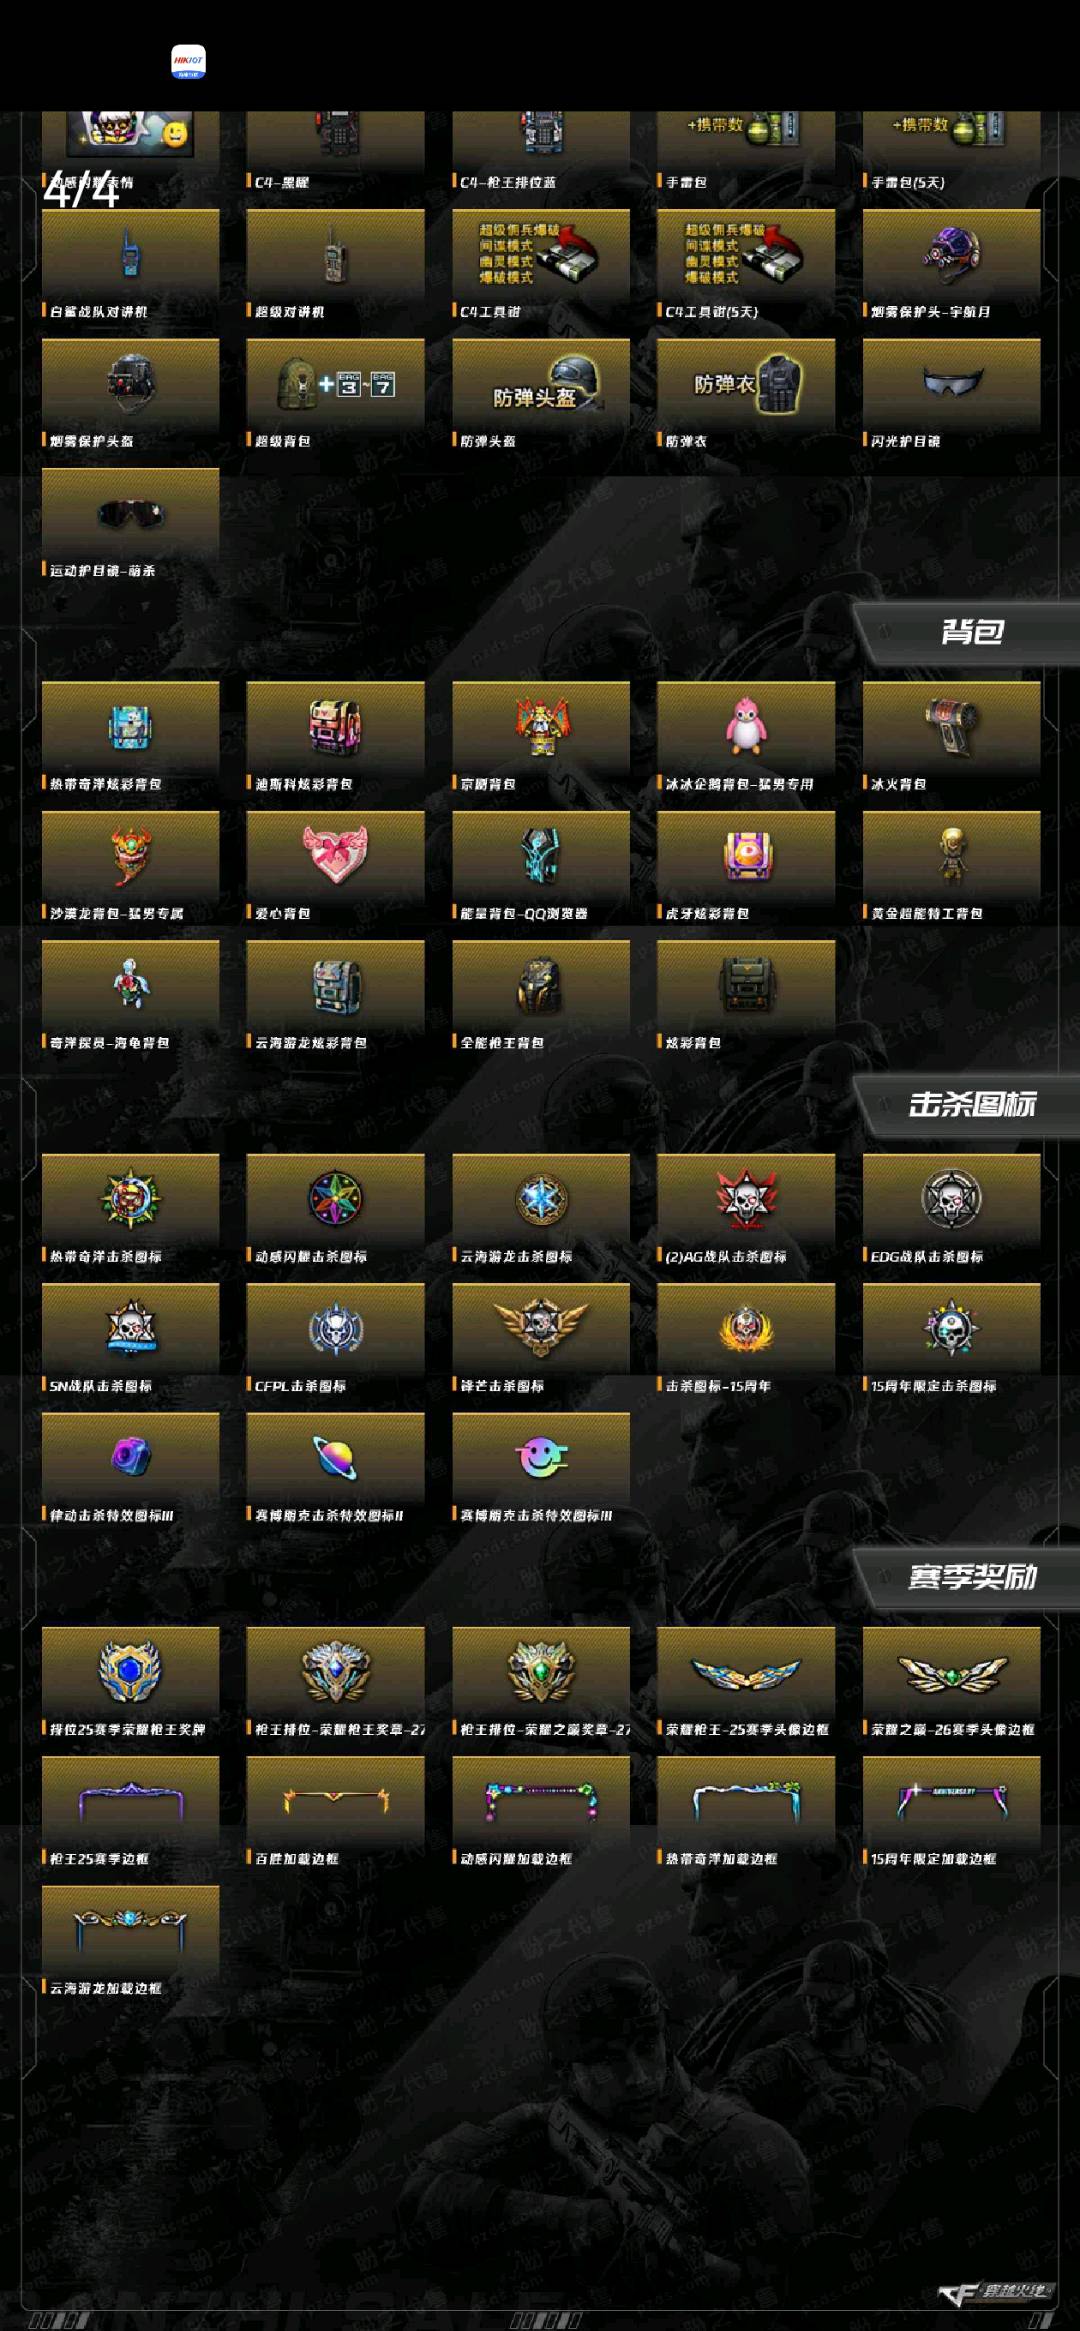This screenshot has width=1080, height=2331.
Task: Click the HIKIOT app icon at top
Action: 189,61
